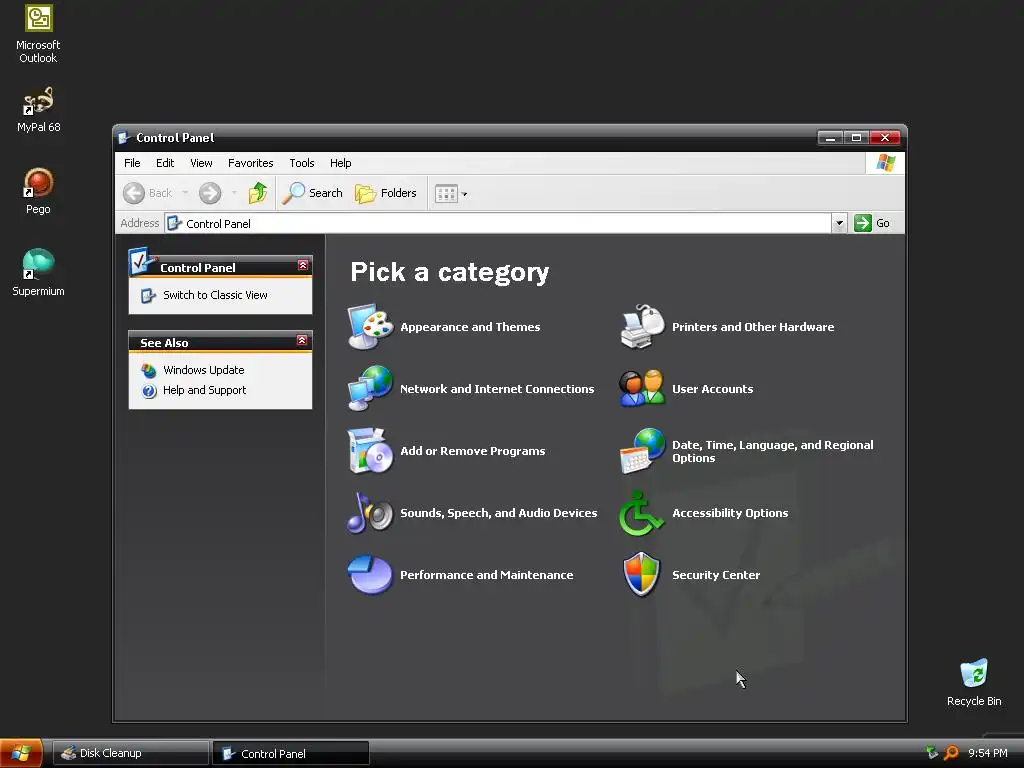Click the Switch to Classic View icon
Viewport: 1024px width, 768px height.
click(148, 295)
